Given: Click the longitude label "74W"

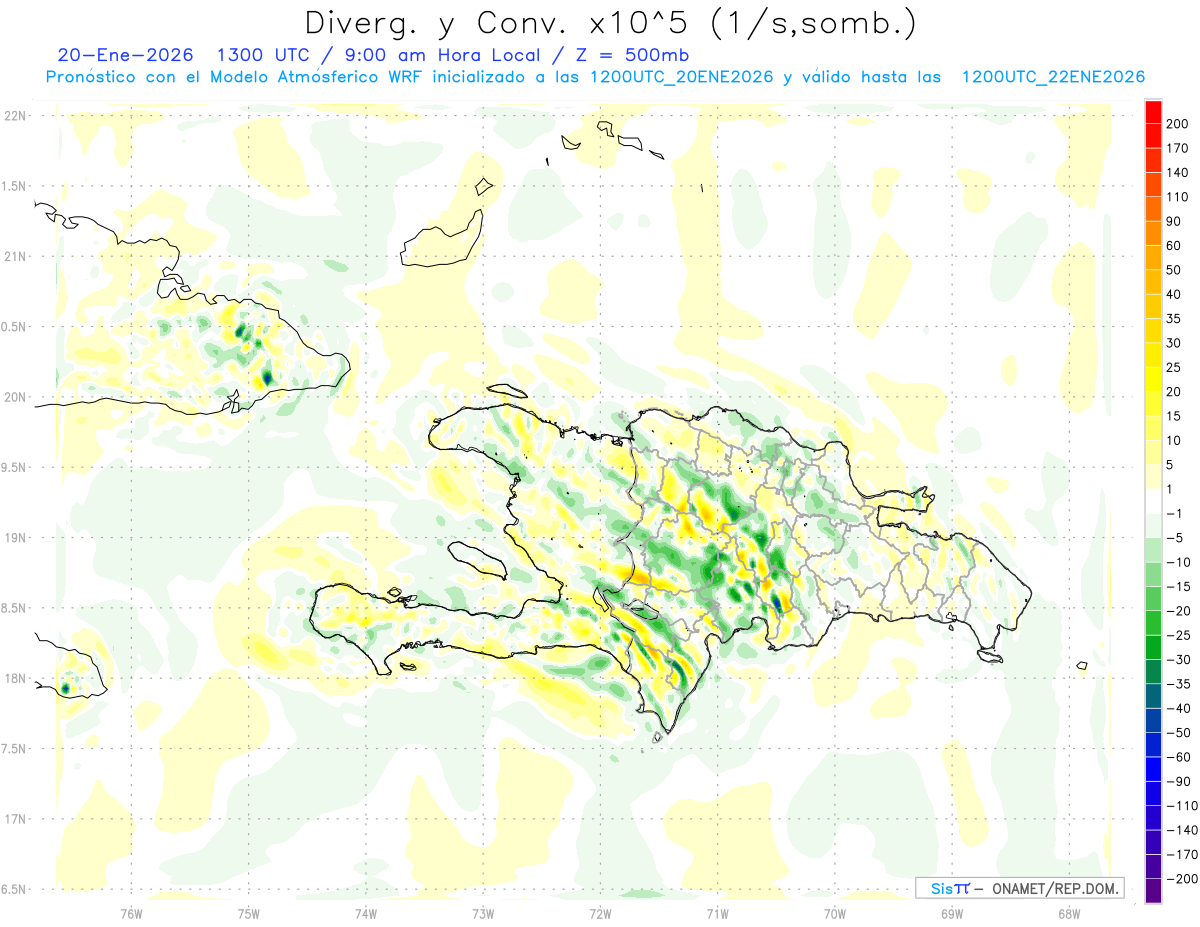Looking at the screenshot, I should [365, 913].
